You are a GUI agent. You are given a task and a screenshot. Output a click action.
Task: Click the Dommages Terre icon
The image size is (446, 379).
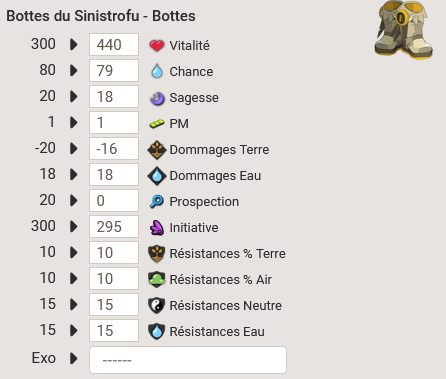pos(157,150)
